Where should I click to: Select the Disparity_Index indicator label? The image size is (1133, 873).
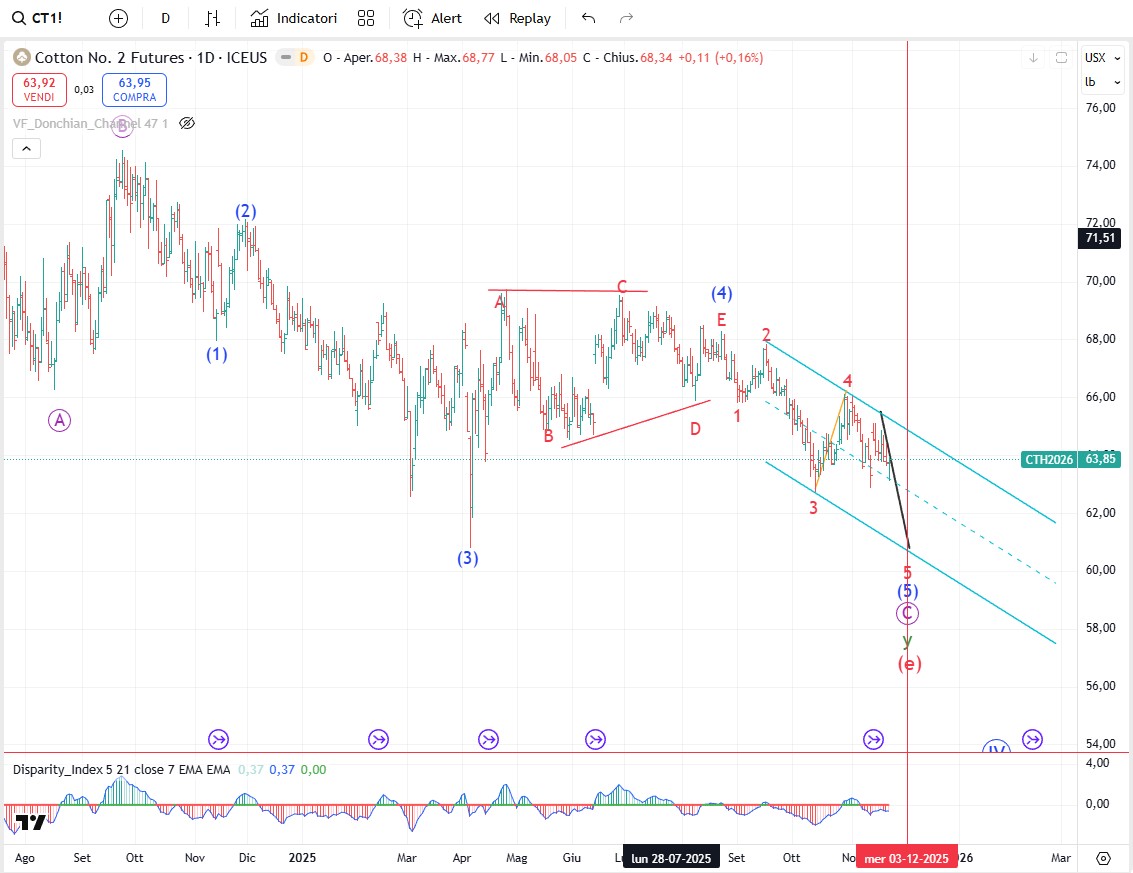[x=121, y=770]
